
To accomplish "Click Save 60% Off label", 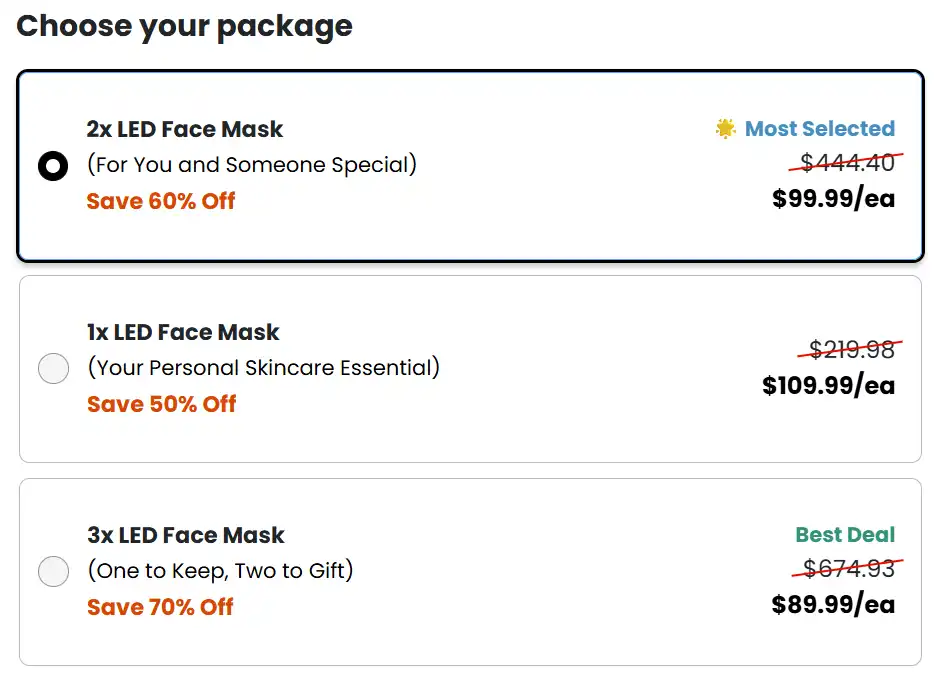I will (x=161, y=201).
